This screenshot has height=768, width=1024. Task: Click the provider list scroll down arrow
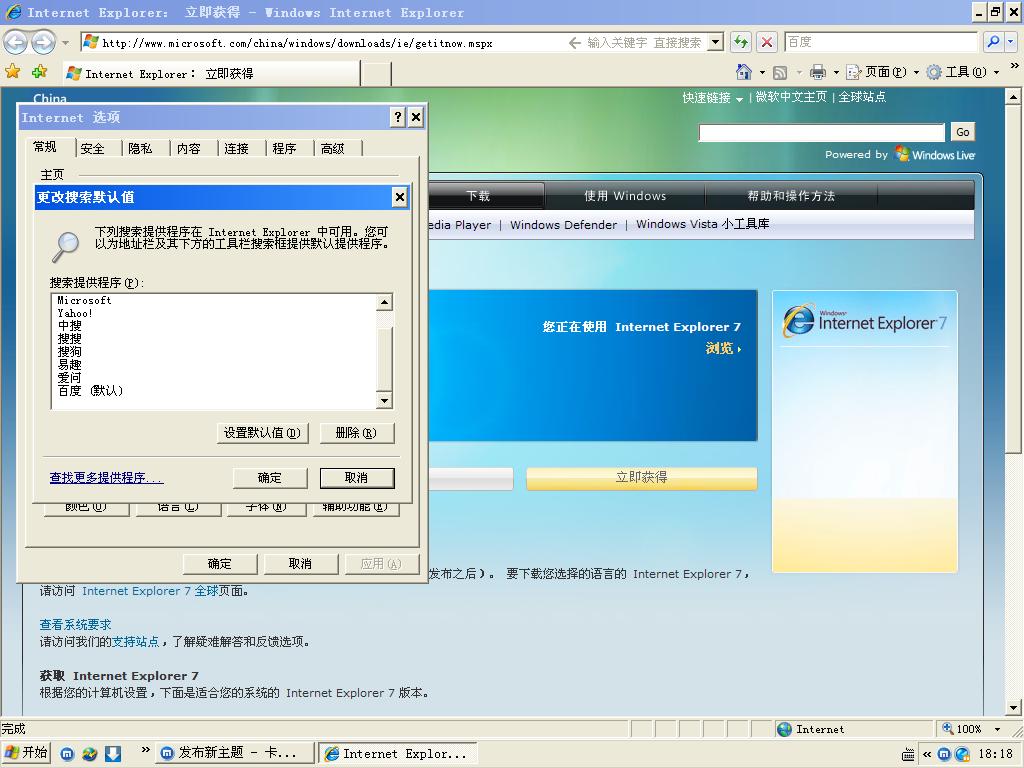click(385, 400)
